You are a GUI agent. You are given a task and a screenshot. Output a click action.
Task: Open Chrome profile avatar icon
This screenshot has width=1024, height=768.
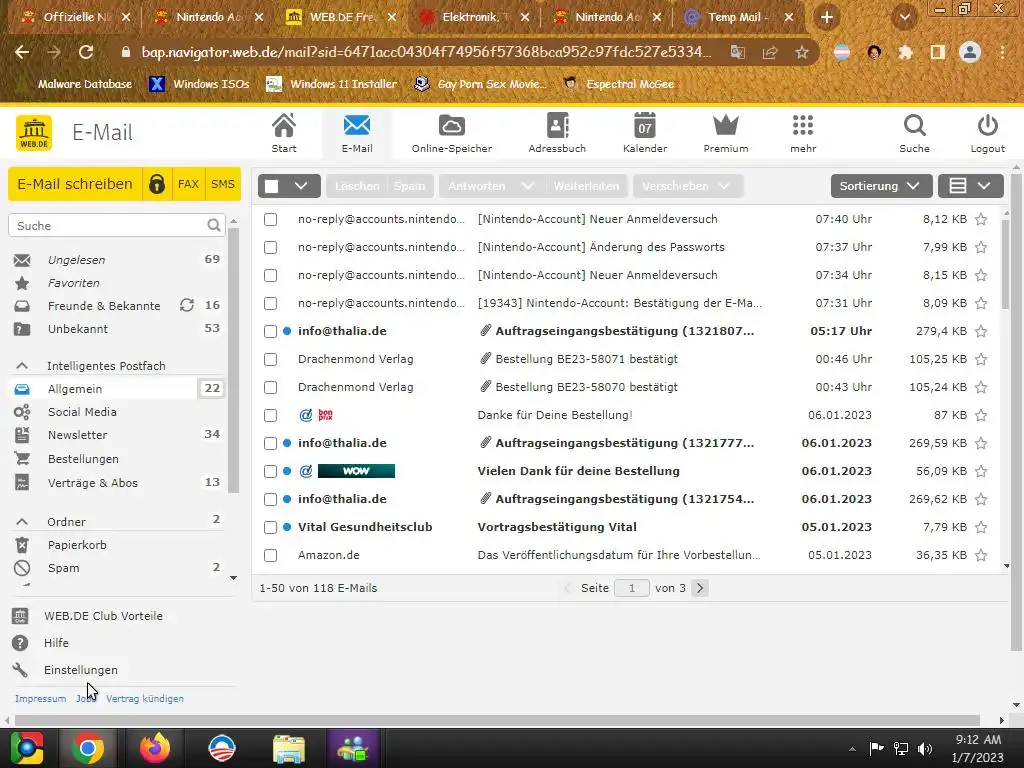point(970,52)
